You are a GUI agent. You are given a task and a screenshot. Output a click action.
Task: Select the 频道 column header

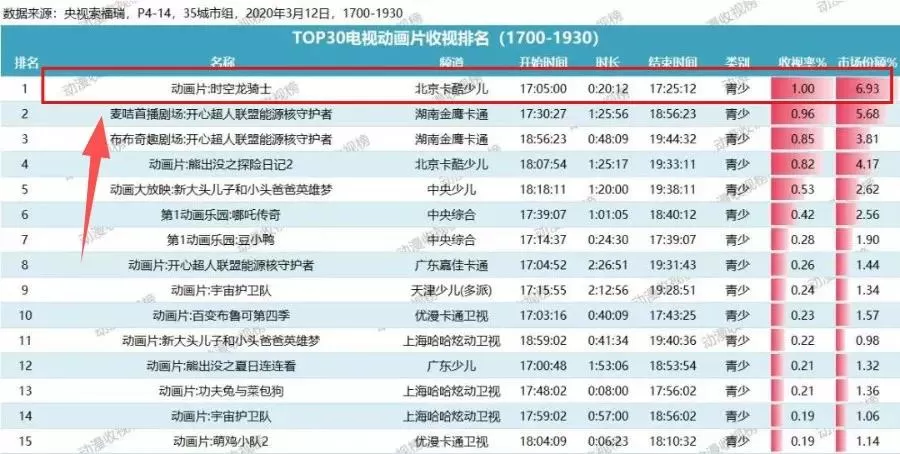pyautogui.click(x=451, y=62)
